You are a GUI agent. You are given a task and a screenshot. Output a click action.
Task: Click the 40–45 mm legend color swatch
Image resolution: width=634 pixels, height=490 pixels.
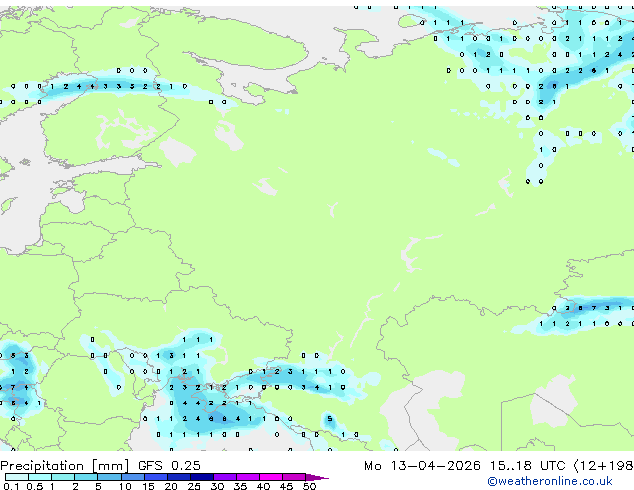coord(271,477)
